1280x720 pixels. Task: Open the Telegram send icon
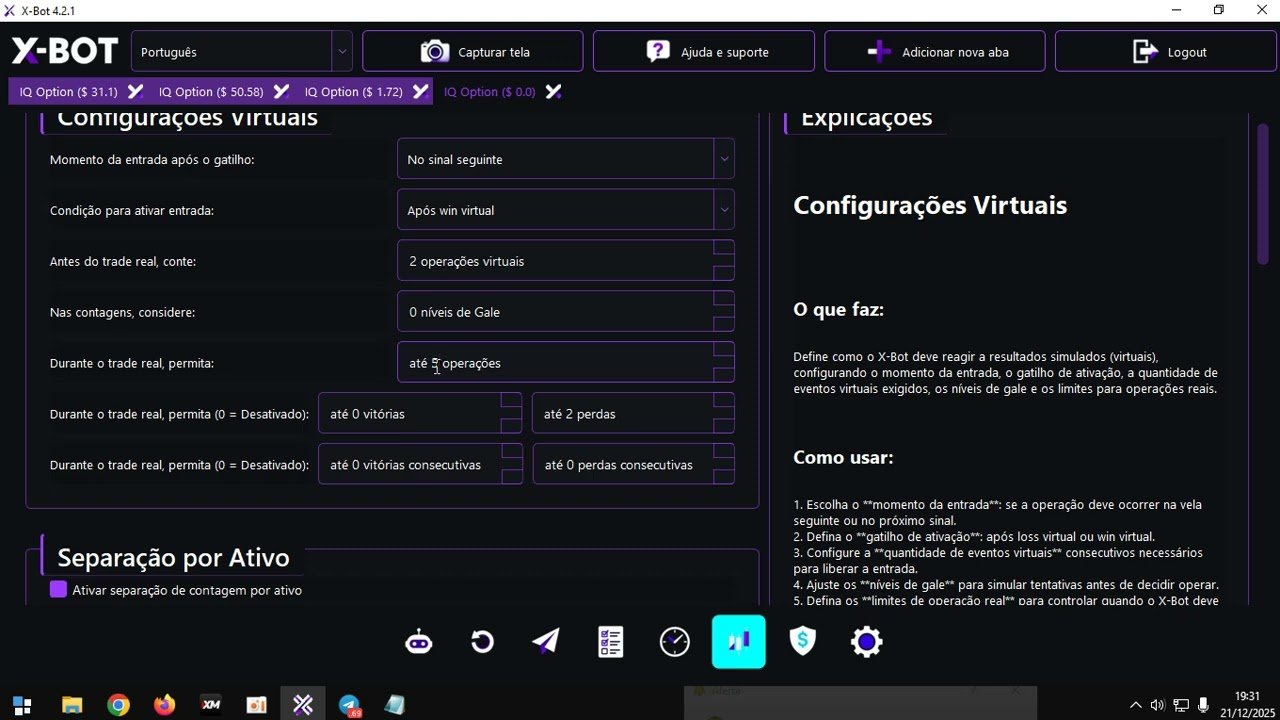click(x=545, y=641)
